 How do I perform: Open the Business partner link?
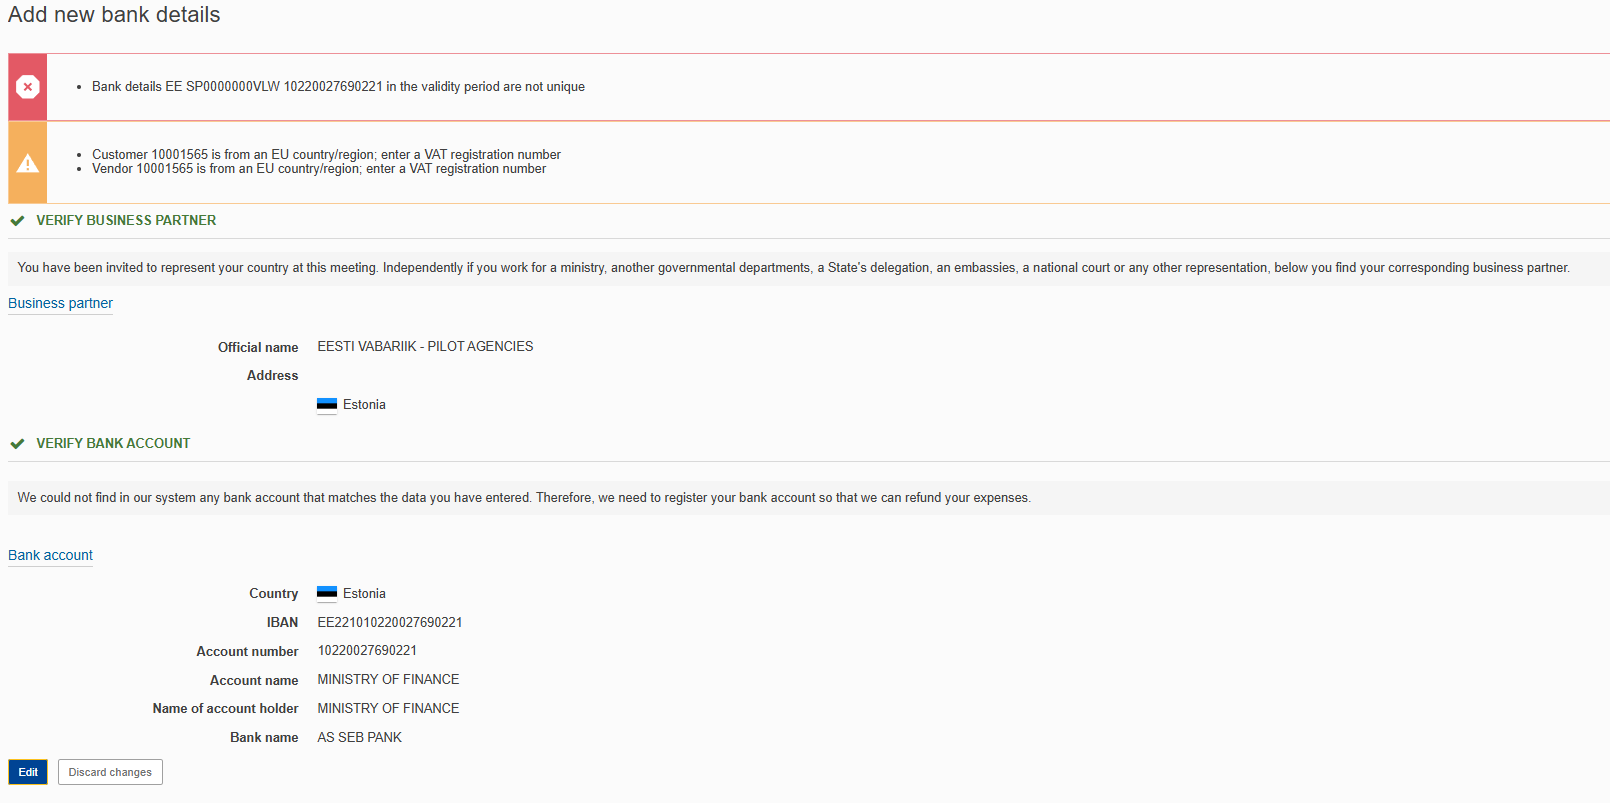(60, 303)
